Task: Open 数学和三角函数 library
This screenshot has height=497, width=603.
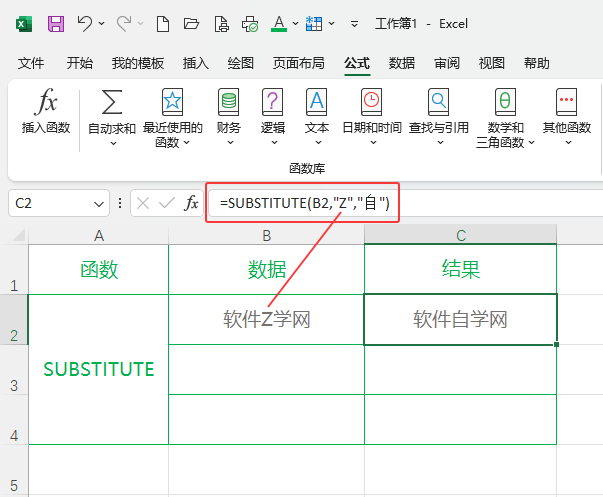Action: (x=505, y=118)
